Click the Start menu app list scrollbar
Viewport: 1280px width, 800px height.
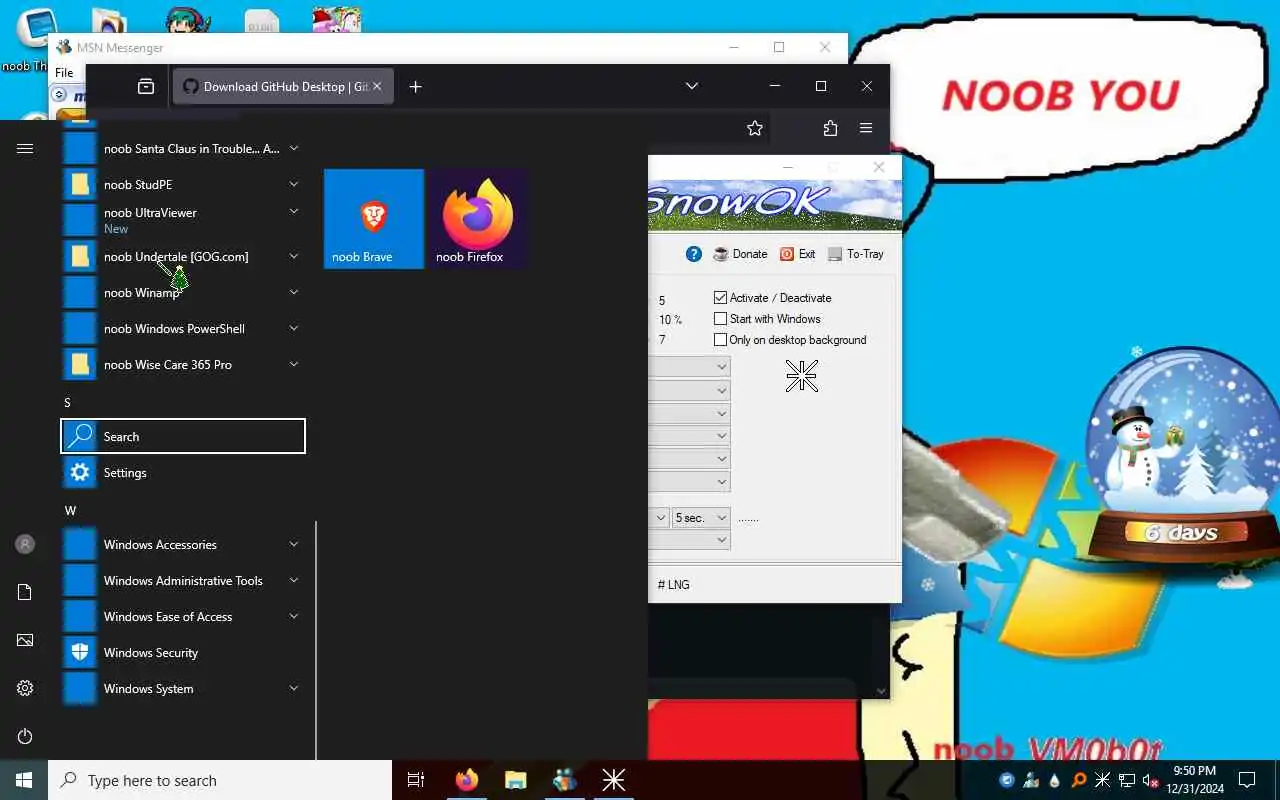click(x=316, y=640)
